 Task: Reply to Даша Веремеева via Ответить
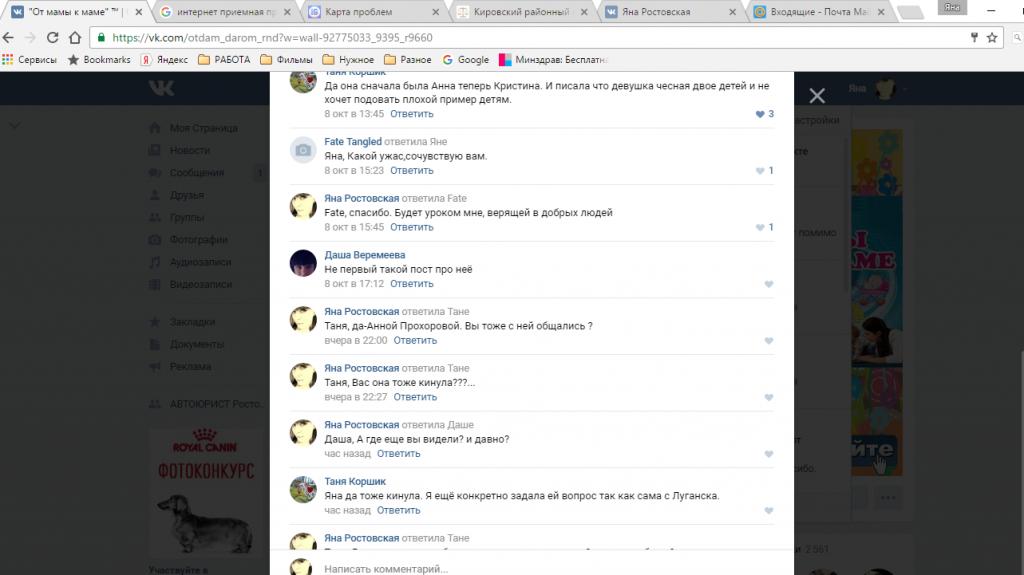click(411, 284)
